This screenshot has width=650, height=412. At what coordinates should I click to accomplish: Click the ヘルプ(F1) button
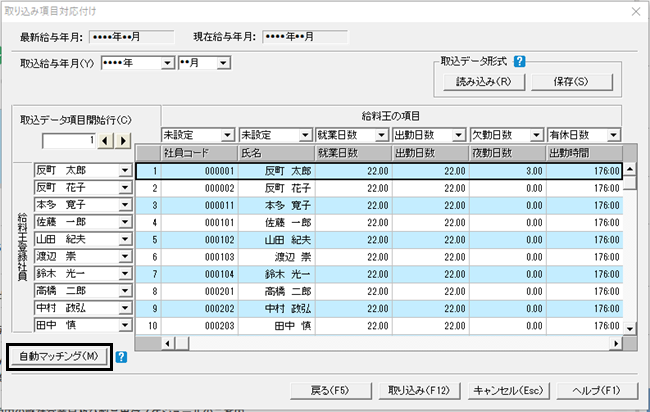click(597, 390)
